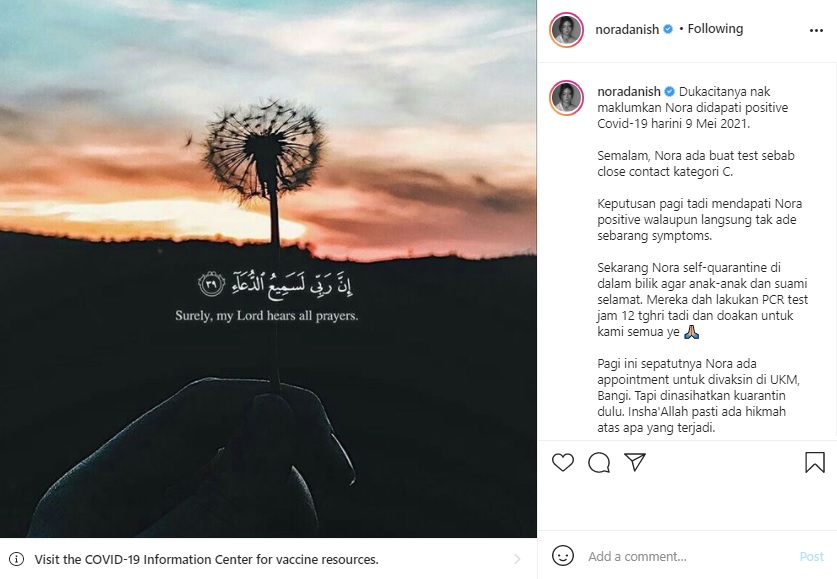Visit the COVID-19 Information Center link

pos(207,559)
